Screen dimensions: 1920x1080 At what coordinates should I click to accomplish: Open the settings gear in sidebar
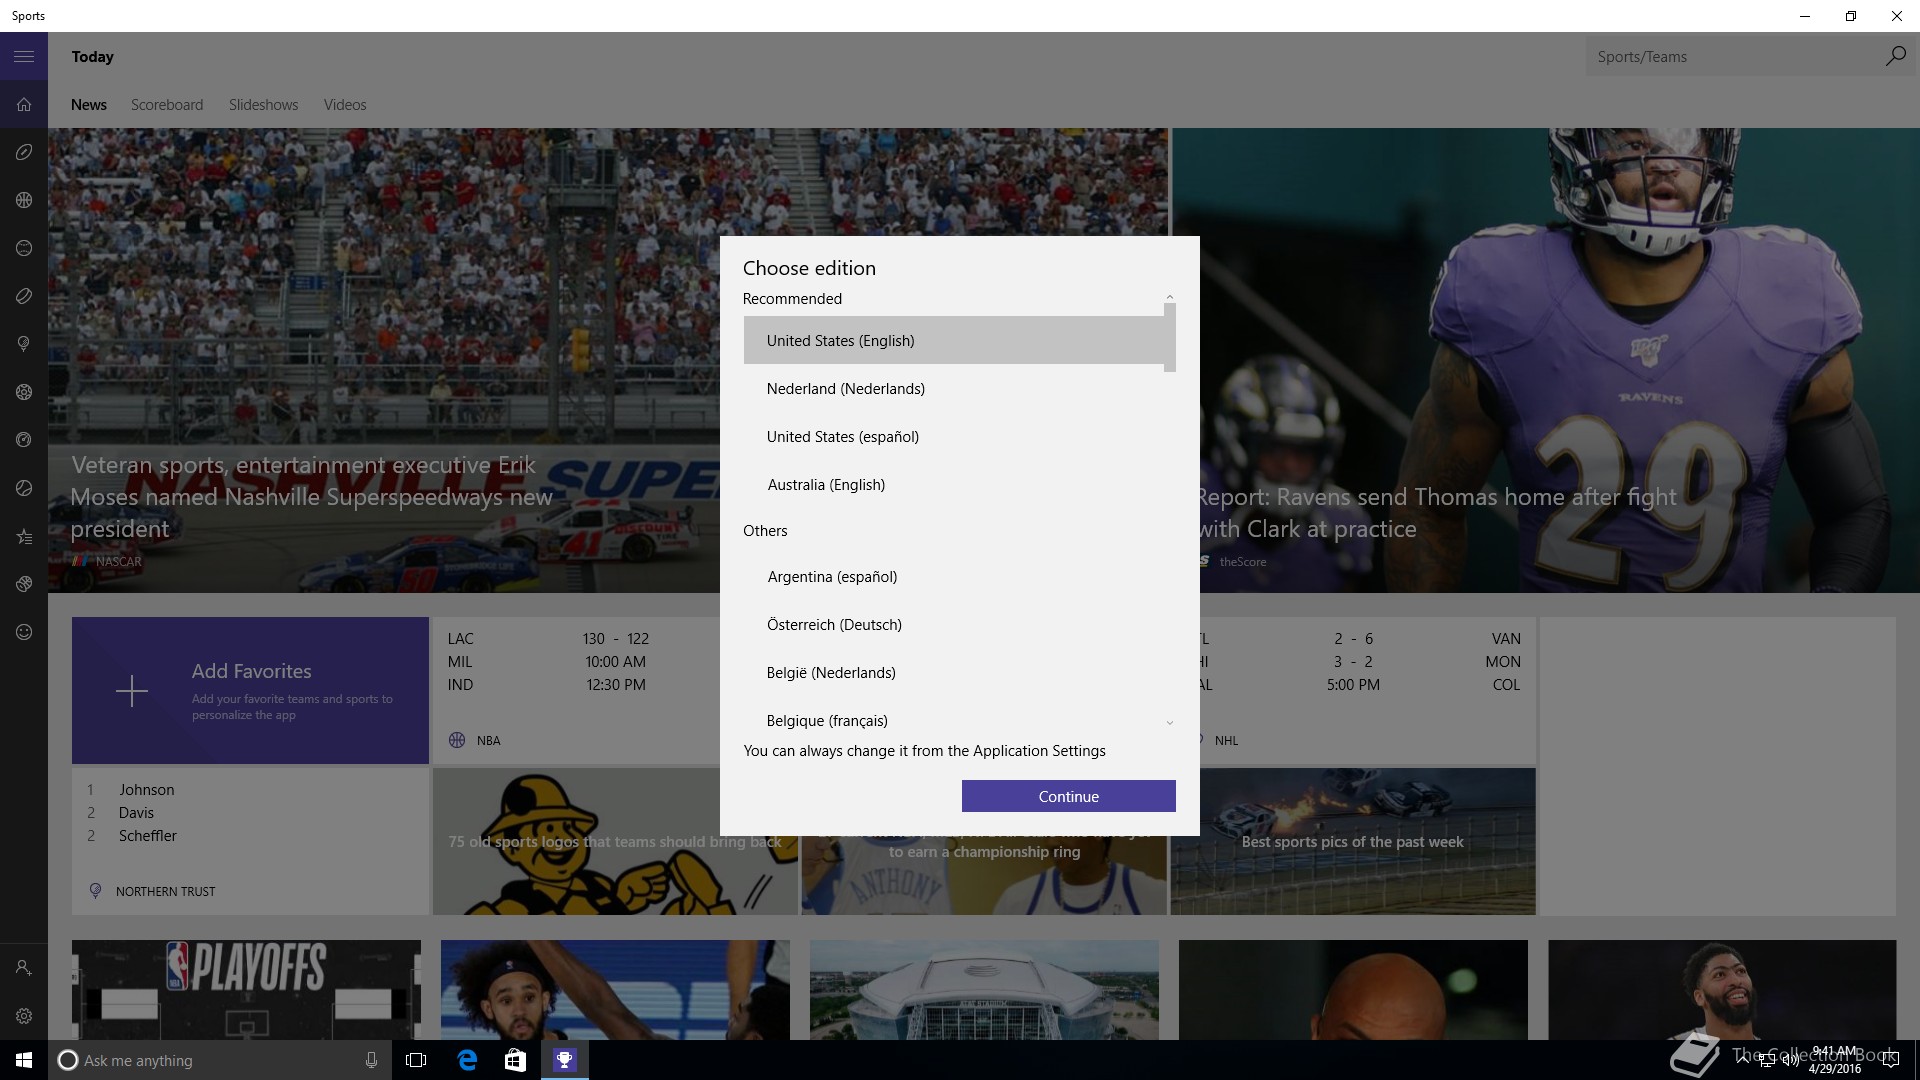coord(24,1016)
